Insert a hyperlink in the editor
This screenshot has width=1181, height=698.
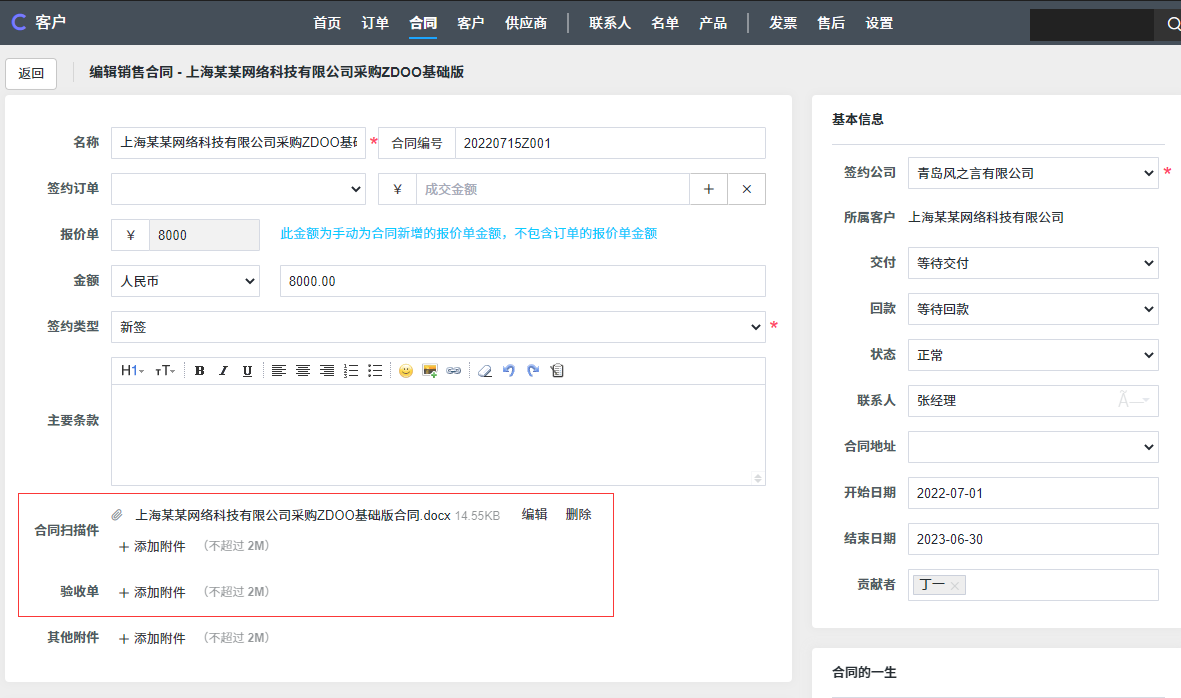point(453,370)
